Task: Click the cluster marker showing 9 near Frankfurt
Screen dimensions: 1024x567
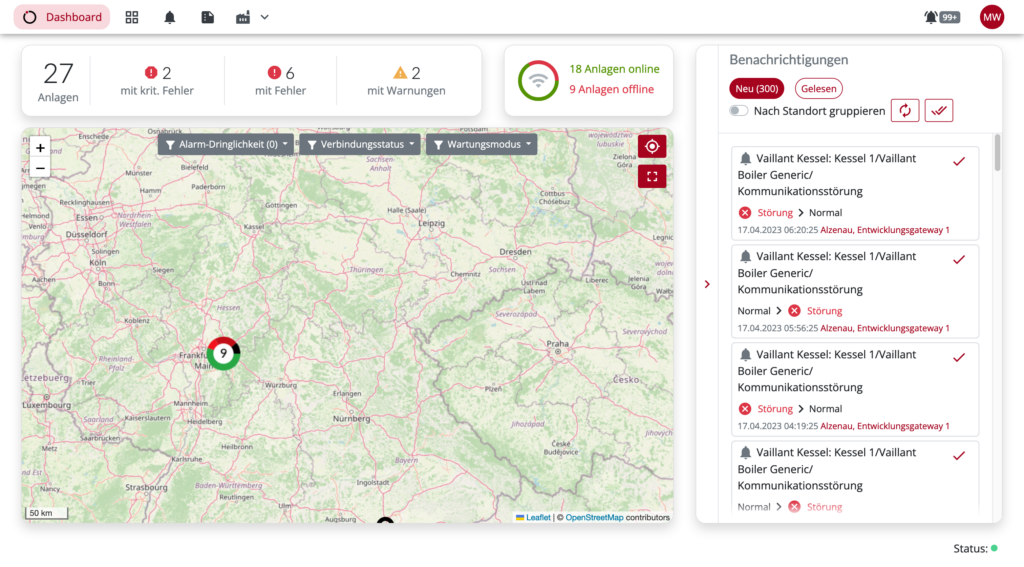Action: [223, 353]
